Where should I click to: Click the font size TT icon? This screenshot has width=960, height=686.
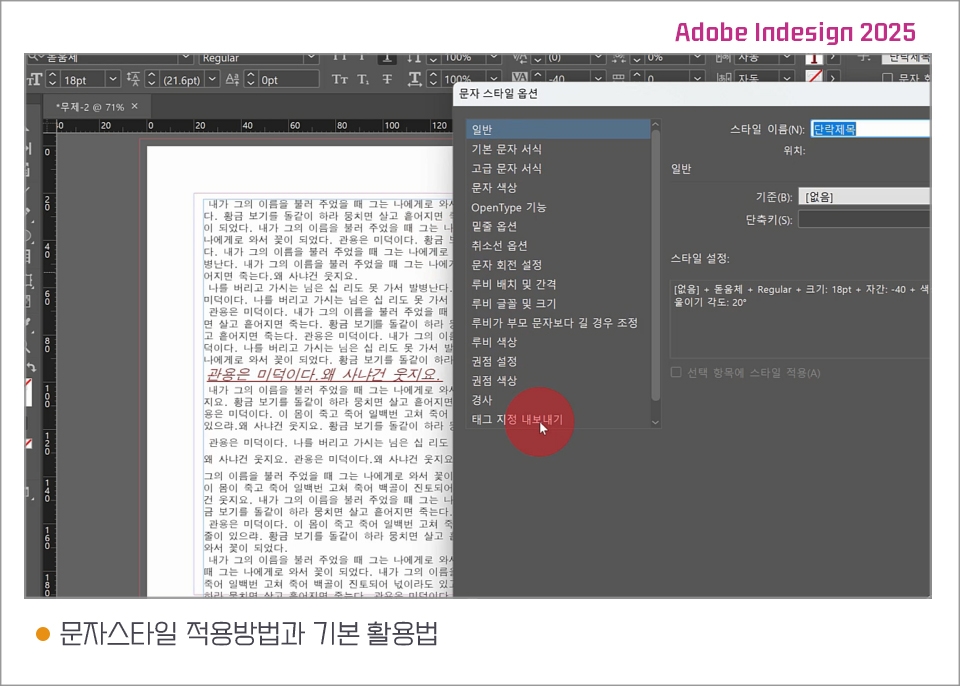click(34, 80)
